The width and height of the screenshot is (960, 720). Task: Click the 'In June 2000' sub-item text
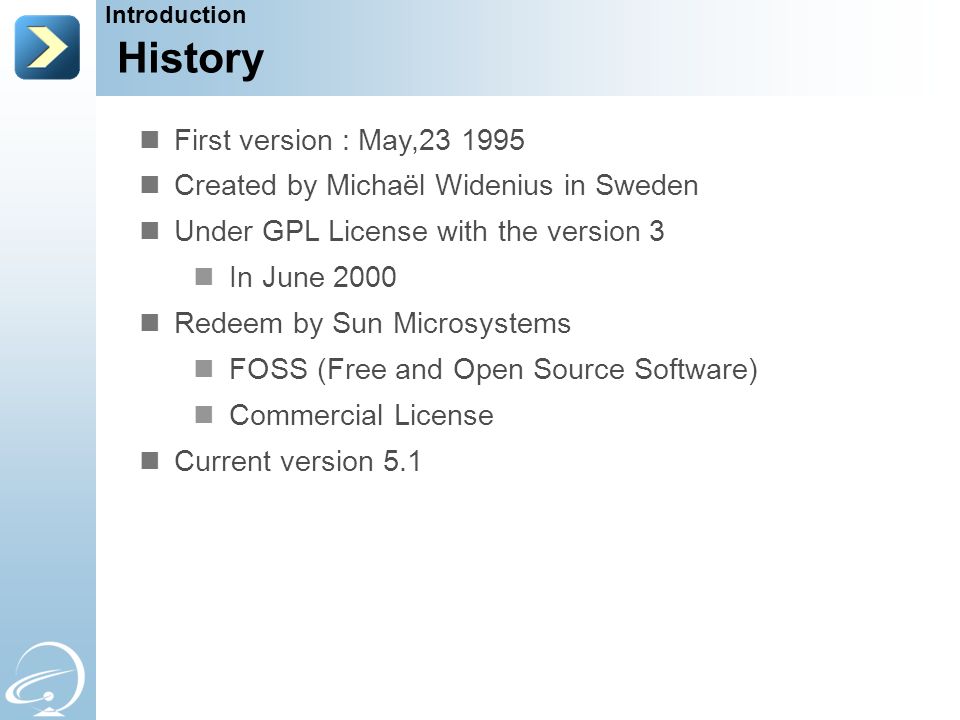pyautogui.click(x=313, y=277)
